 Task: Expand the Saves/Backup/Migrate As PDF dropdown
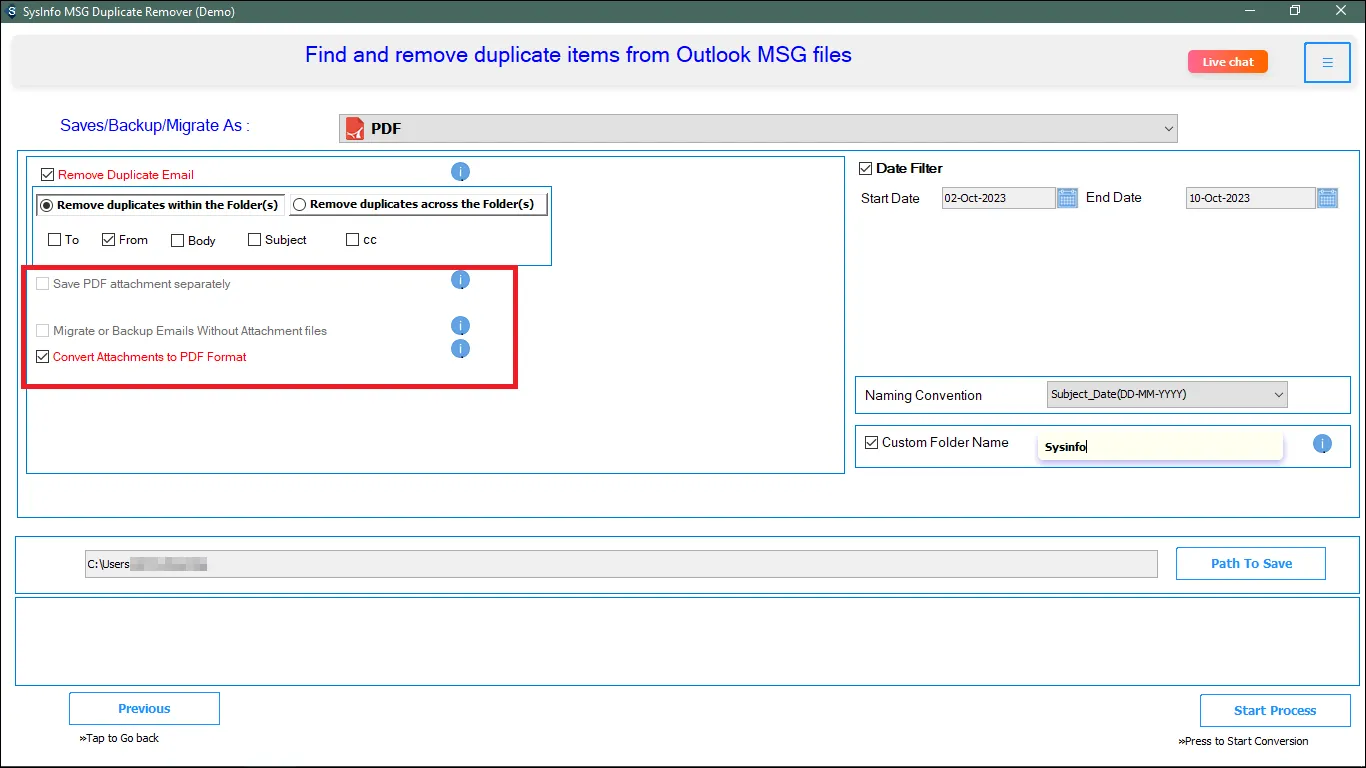1168,128
